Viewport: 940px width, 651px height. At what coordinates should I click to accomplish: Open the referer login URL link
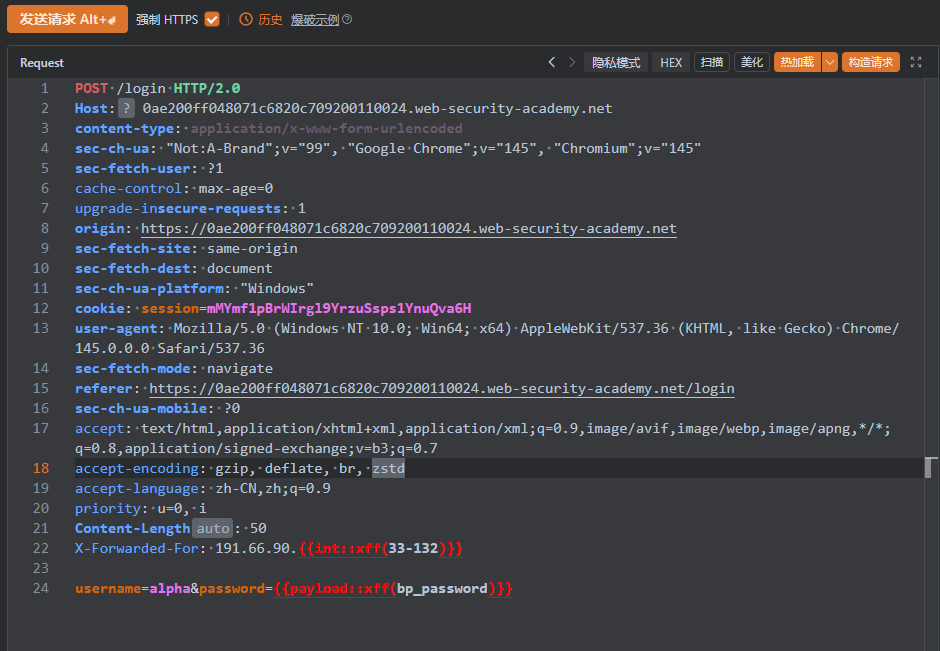(441, 388)
